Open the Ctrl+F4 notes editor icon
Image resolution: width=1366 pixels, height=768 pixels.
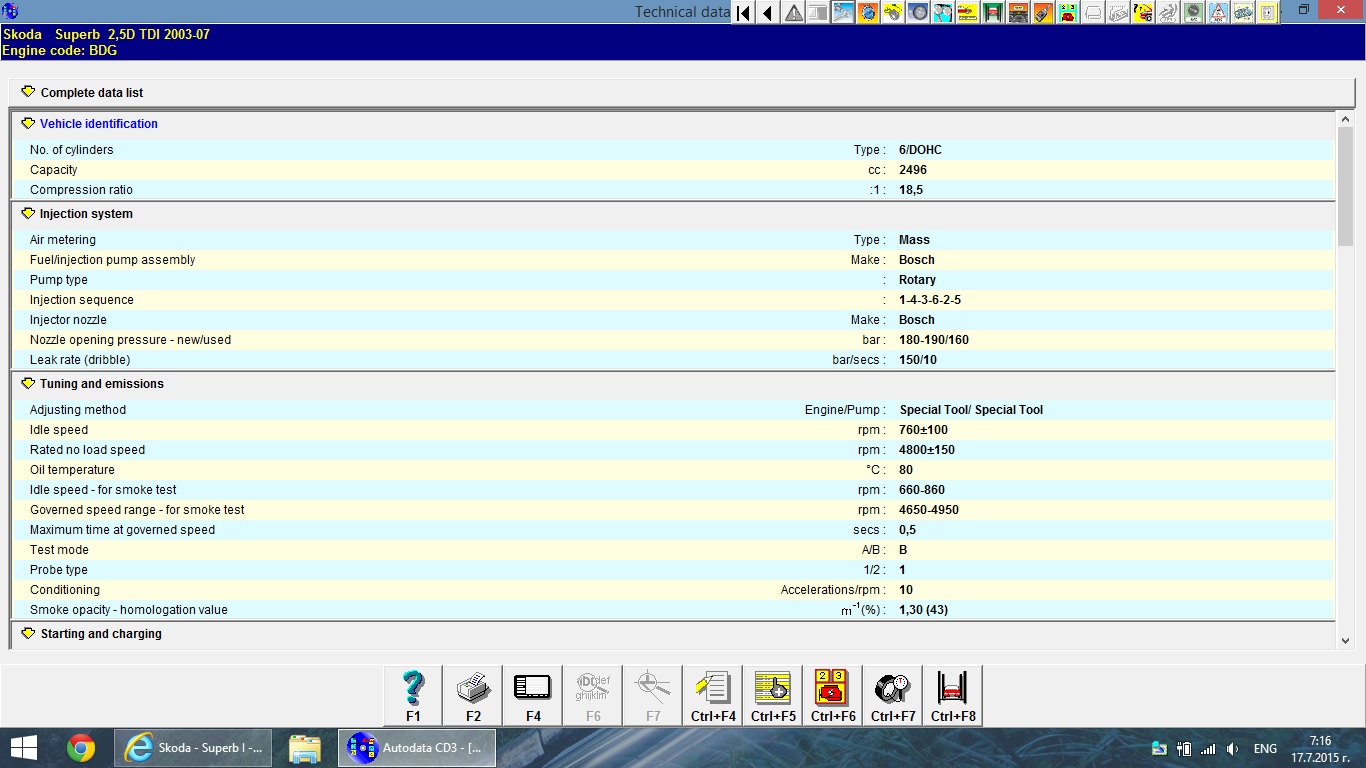pos(713,695)
